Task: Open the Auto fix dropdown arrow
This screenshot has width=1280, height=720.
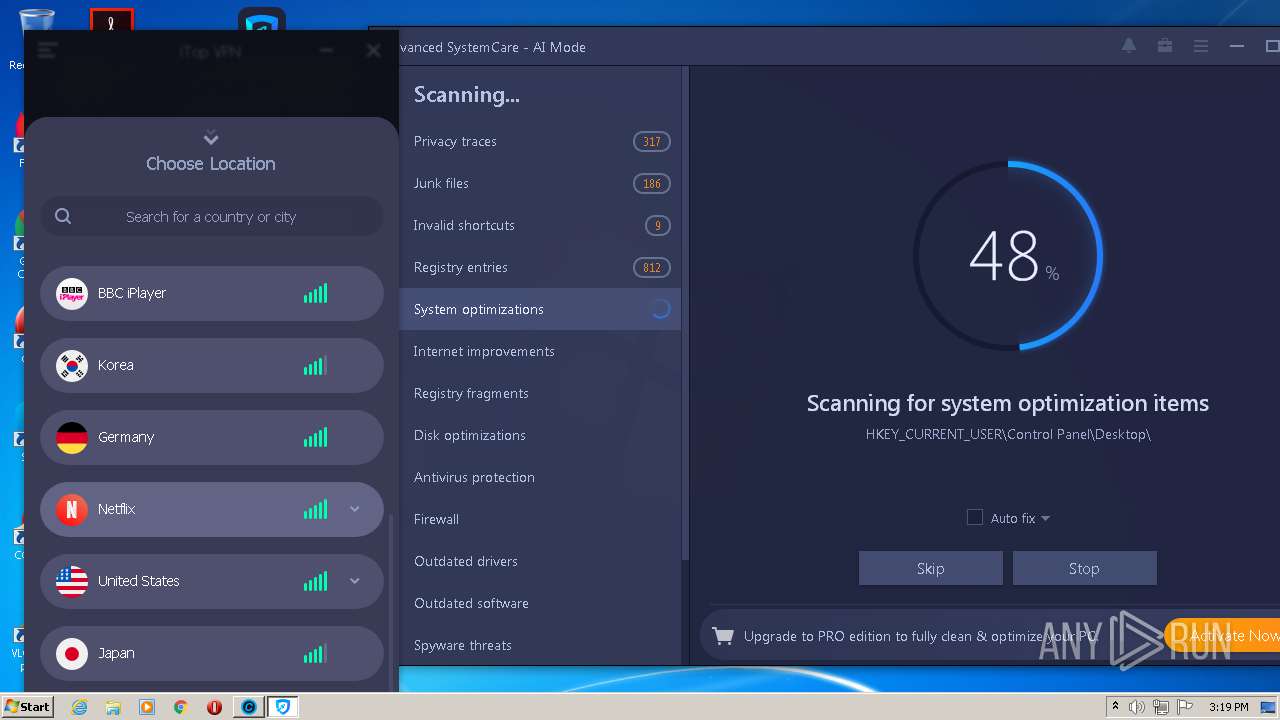Action: click(1045, 518)
